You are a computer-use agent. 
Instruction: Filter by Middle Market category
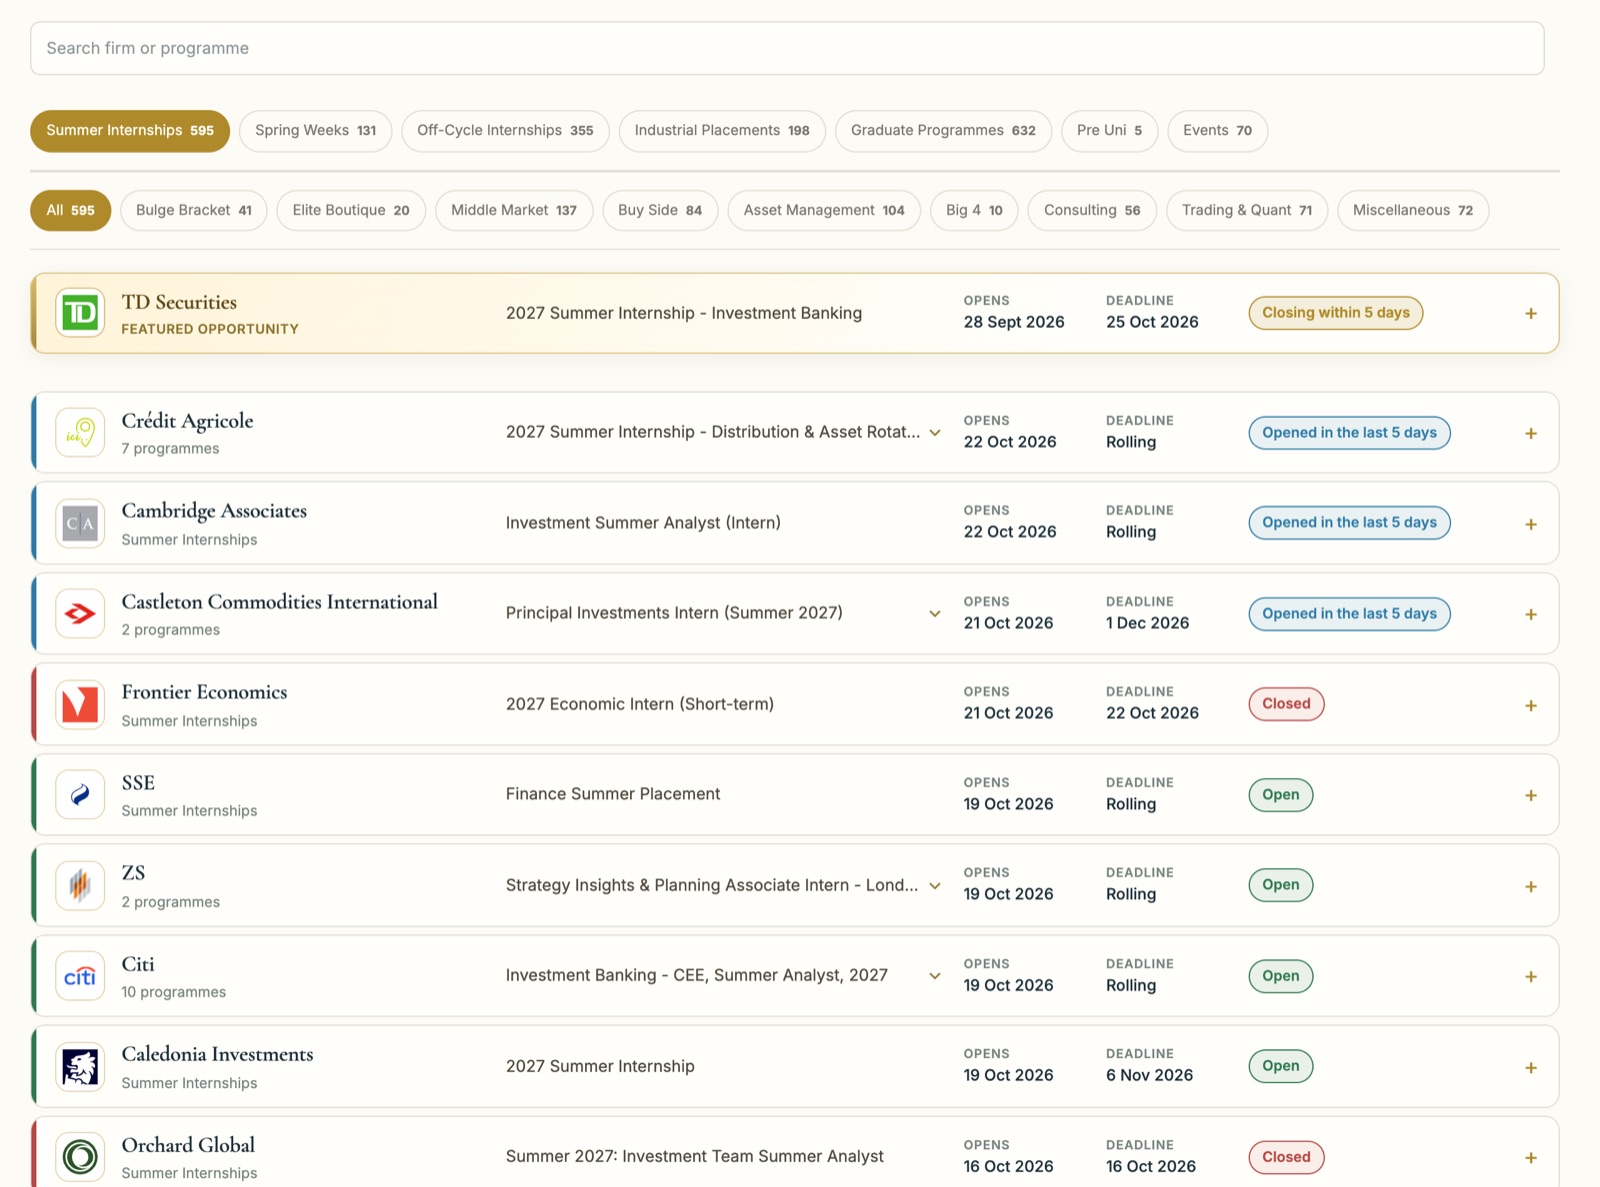pos(514,211)
